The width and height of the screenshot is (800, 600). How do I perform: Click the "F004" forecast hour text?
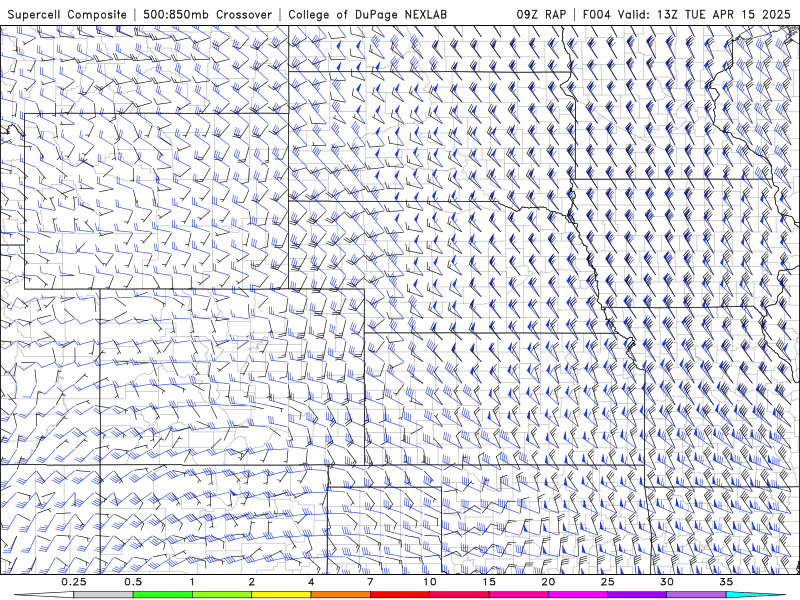[596, 14]
